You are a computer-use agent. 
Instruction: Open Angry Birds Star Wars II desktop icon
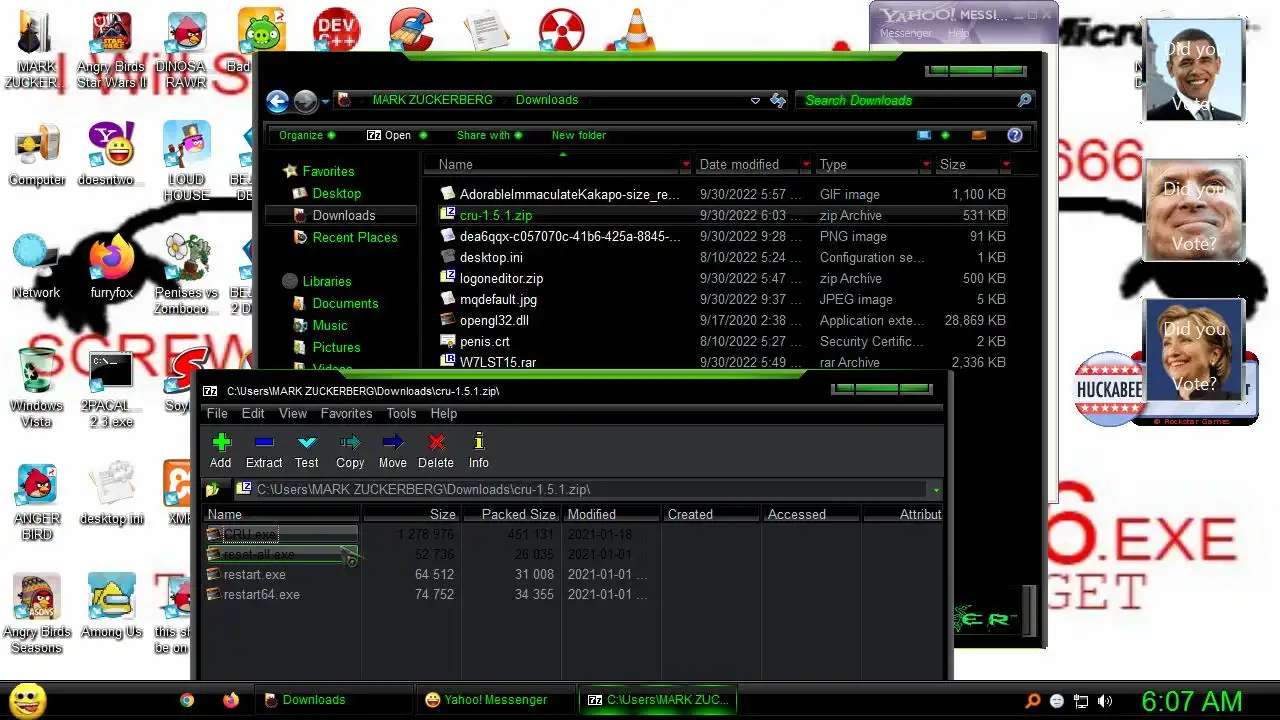pos(112,50)
